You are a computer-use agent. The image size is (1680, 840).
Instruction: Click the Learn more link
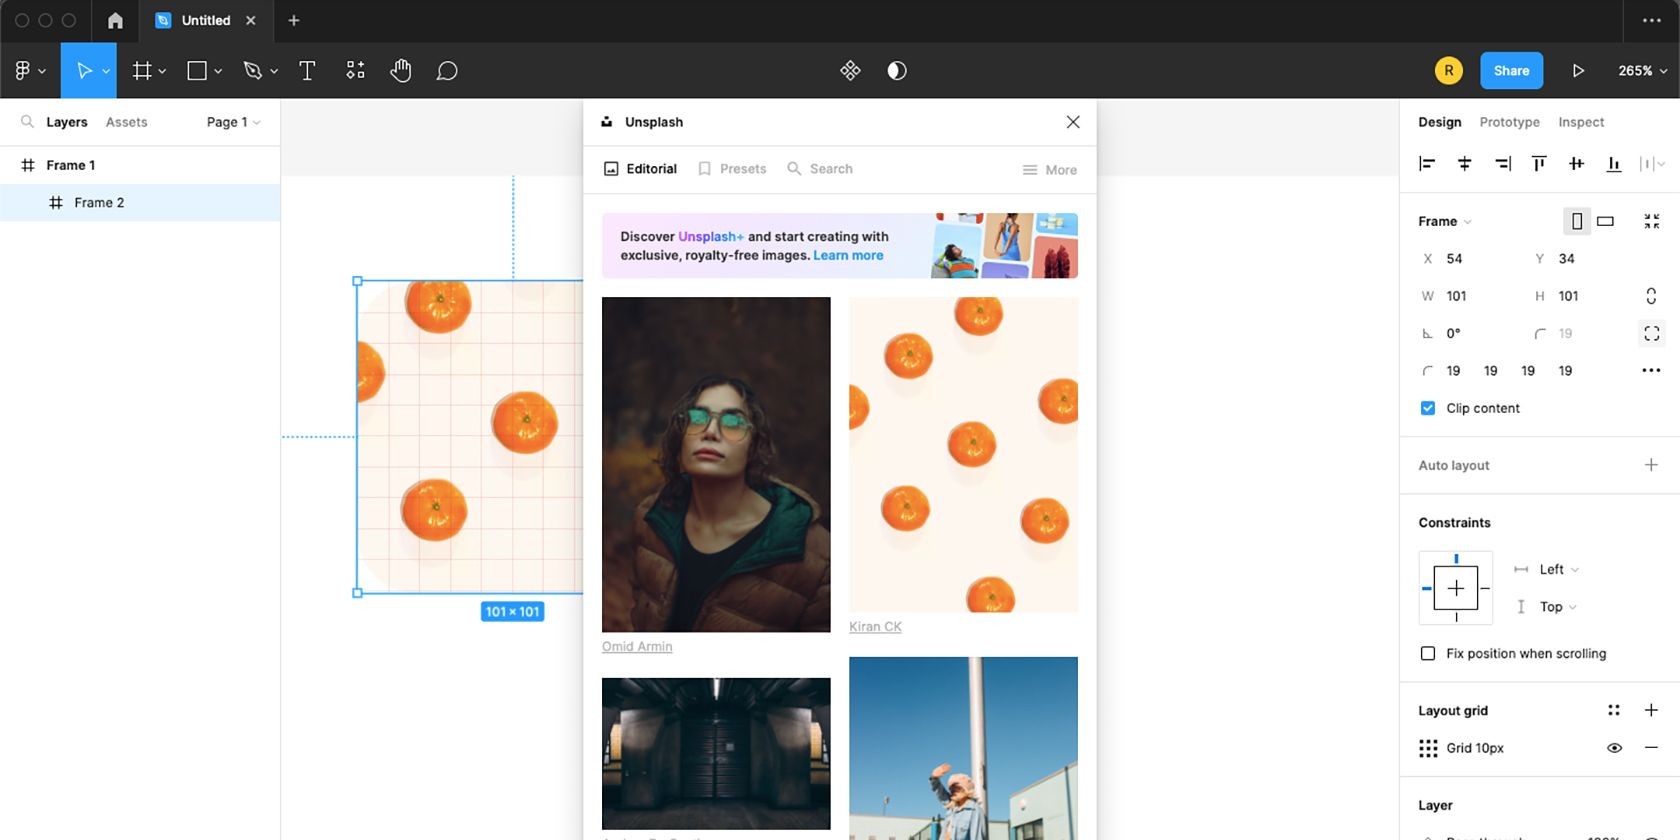[848, 255]
